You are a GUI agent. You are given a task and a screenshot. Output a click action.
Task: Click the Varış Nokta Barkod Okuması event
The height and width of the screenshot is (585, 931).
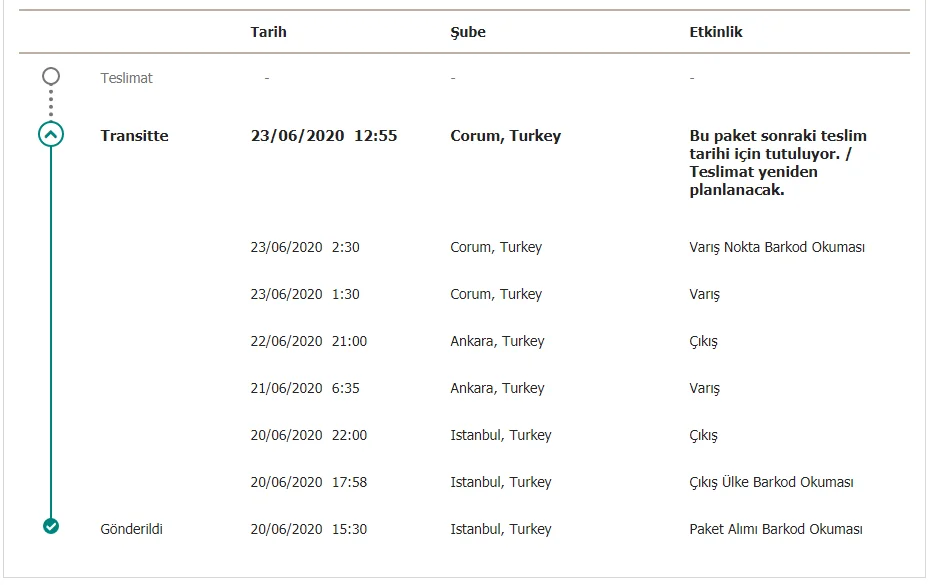[x=777, y=247]
